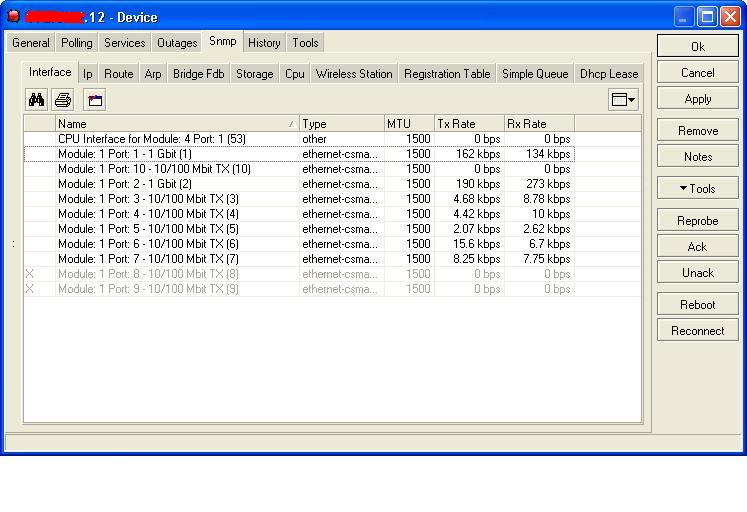This screenshot has width=747, height=512.
Task: Select disabled row Module: 1 Port: 9 - 10/100 Mbit TX (9)
Action: [299, 289]
